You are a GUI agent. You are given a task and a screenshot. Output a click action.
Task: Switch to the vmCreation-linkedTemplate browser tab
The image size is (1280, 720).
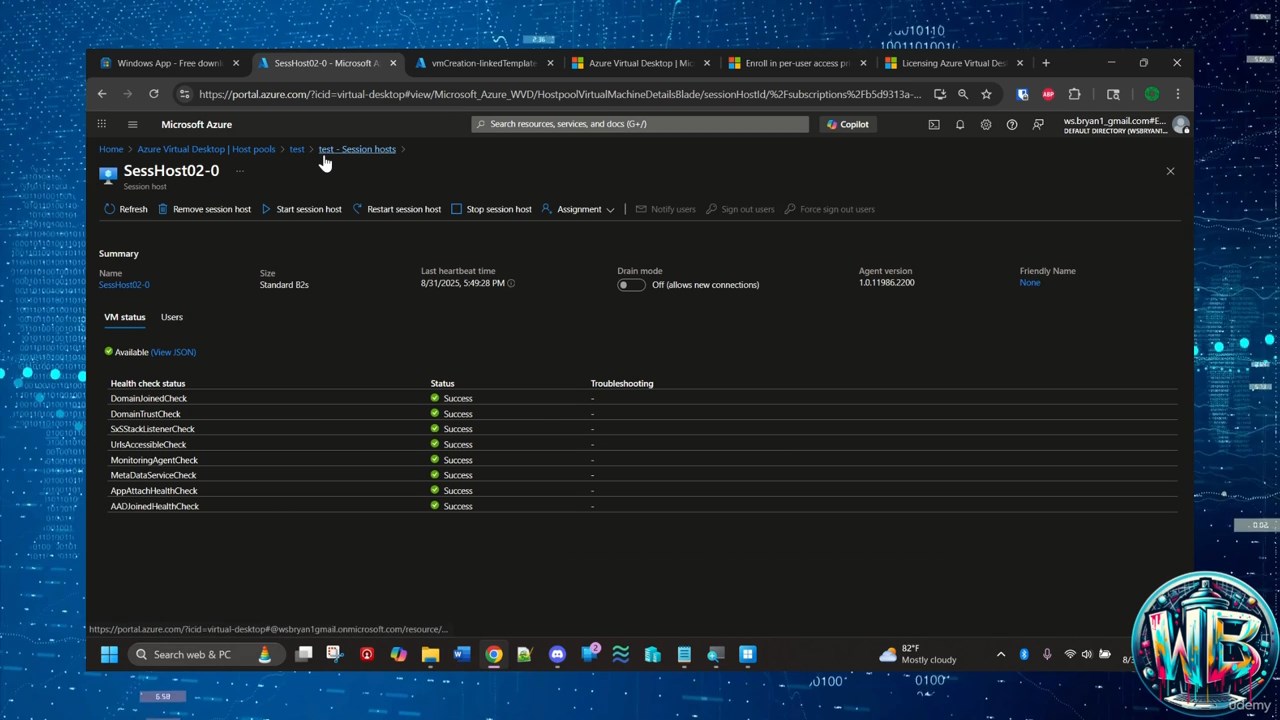[484, 63]
